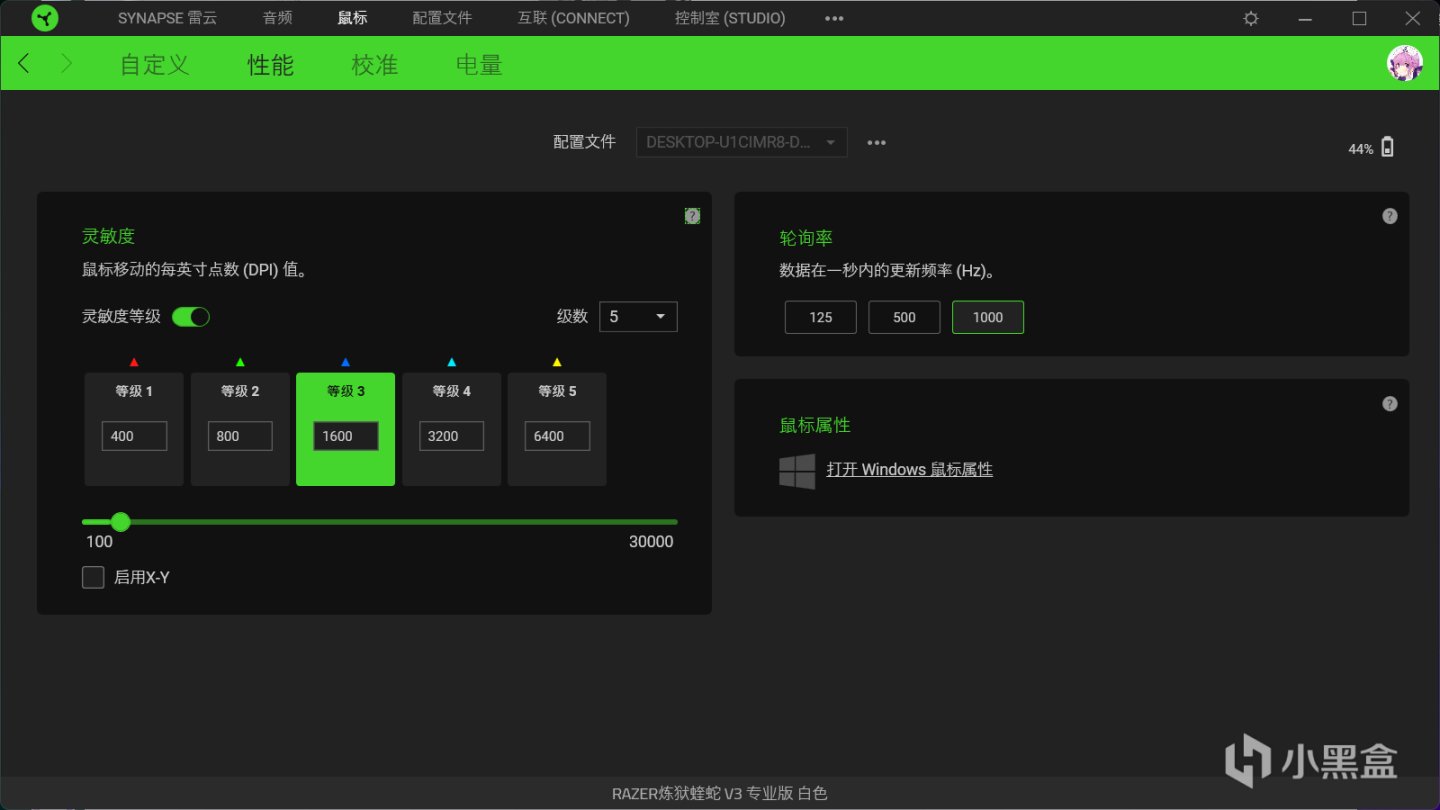Switch to 鼠标 tab
Screen dimensions: 1440x810
coord(352,18)
